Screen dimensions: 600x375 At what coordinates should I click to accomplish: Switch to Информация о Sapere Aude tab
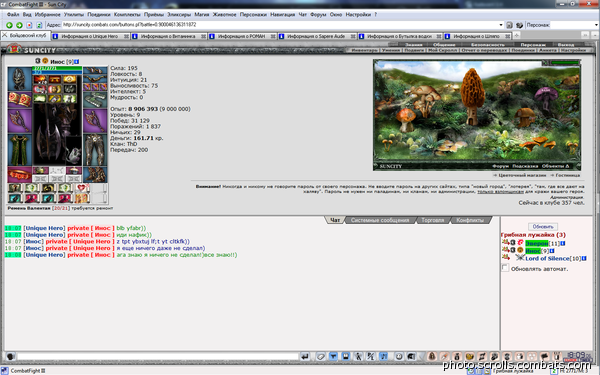[x=317, y=36]
